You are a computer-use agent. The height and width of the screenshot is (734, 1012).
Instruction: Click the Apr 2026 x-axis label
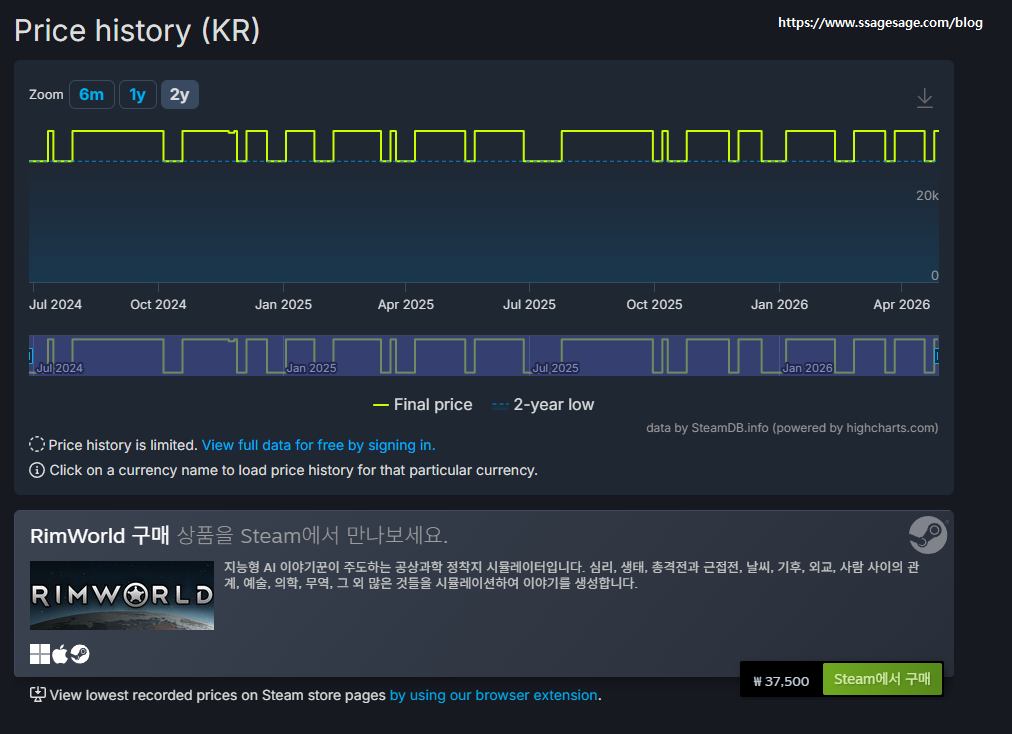902,305
